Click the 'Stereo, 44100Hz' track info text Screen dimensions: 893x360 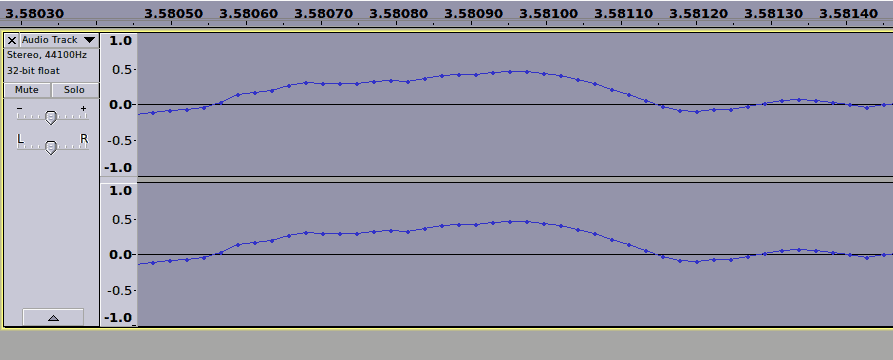coord(47,55)
